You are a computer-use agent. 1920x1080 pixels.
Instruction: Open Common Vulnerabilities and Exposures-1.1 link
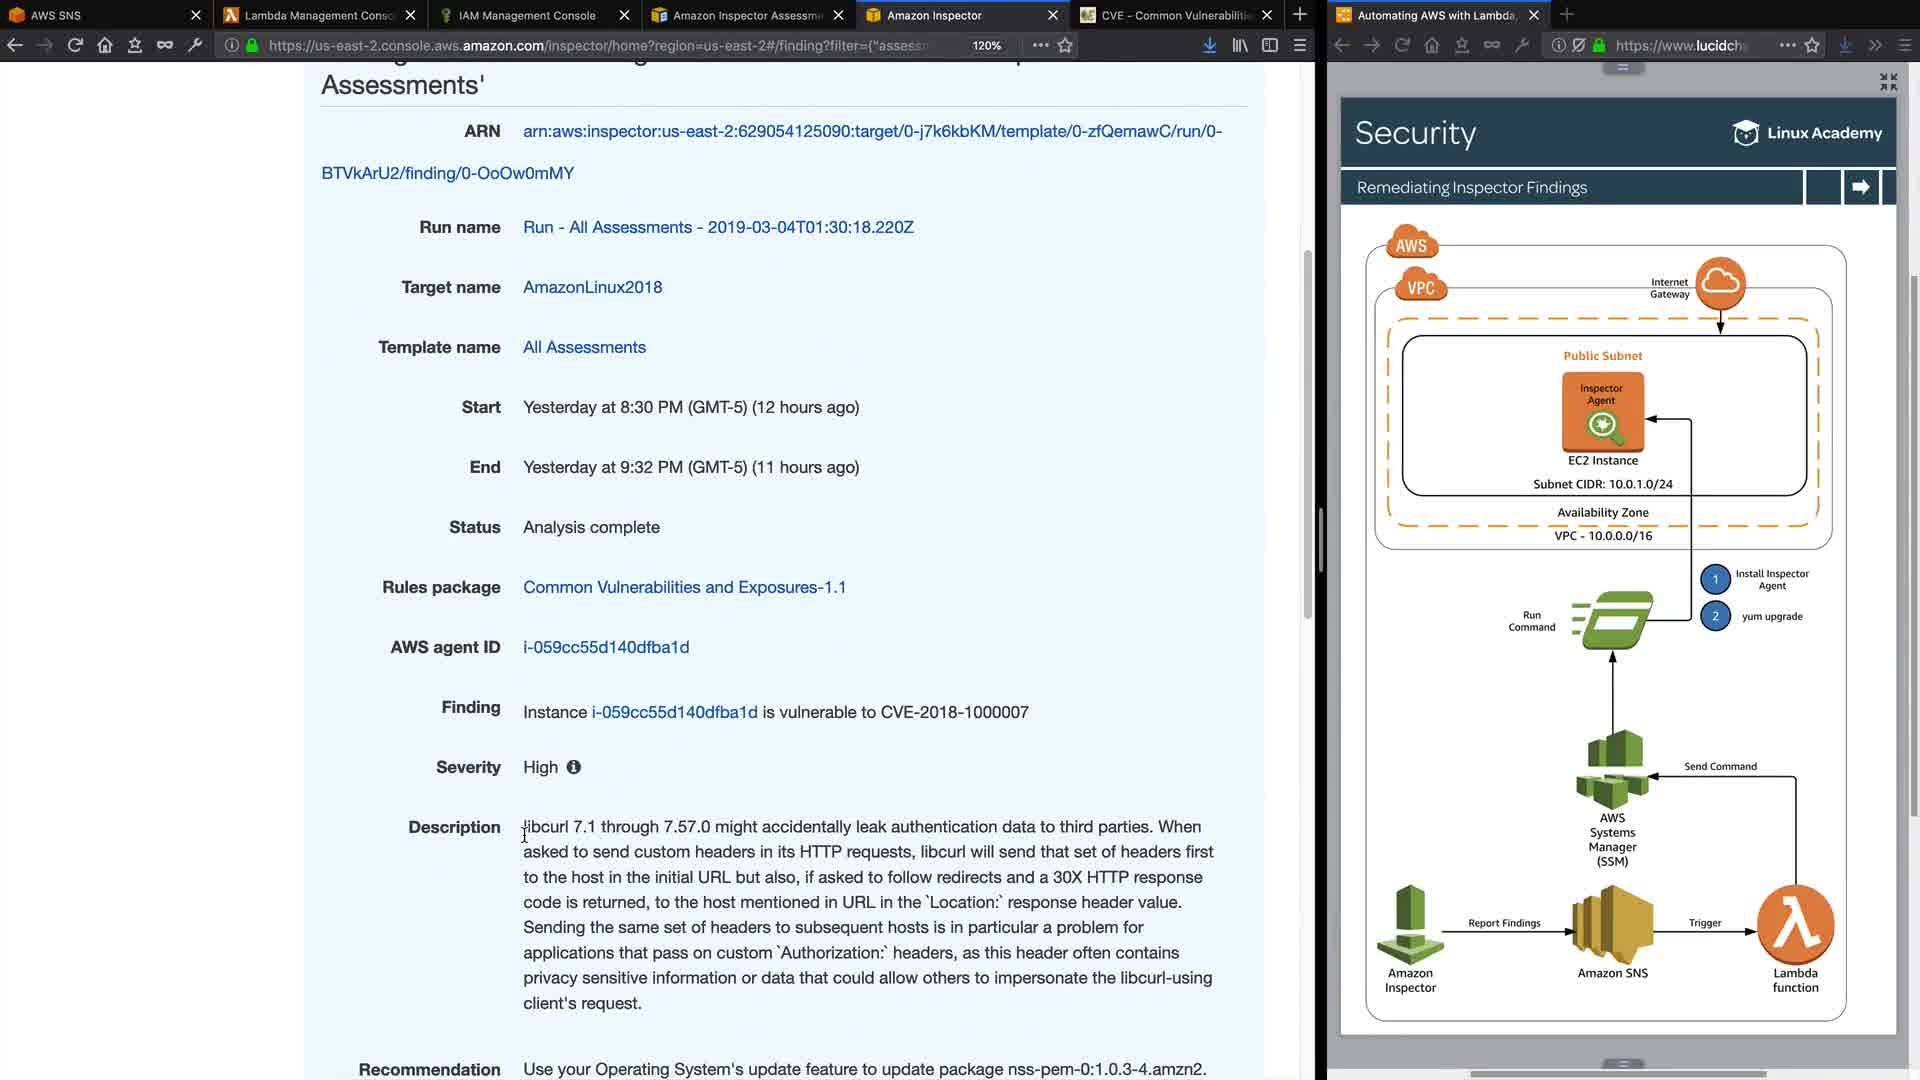pos(684,587)
